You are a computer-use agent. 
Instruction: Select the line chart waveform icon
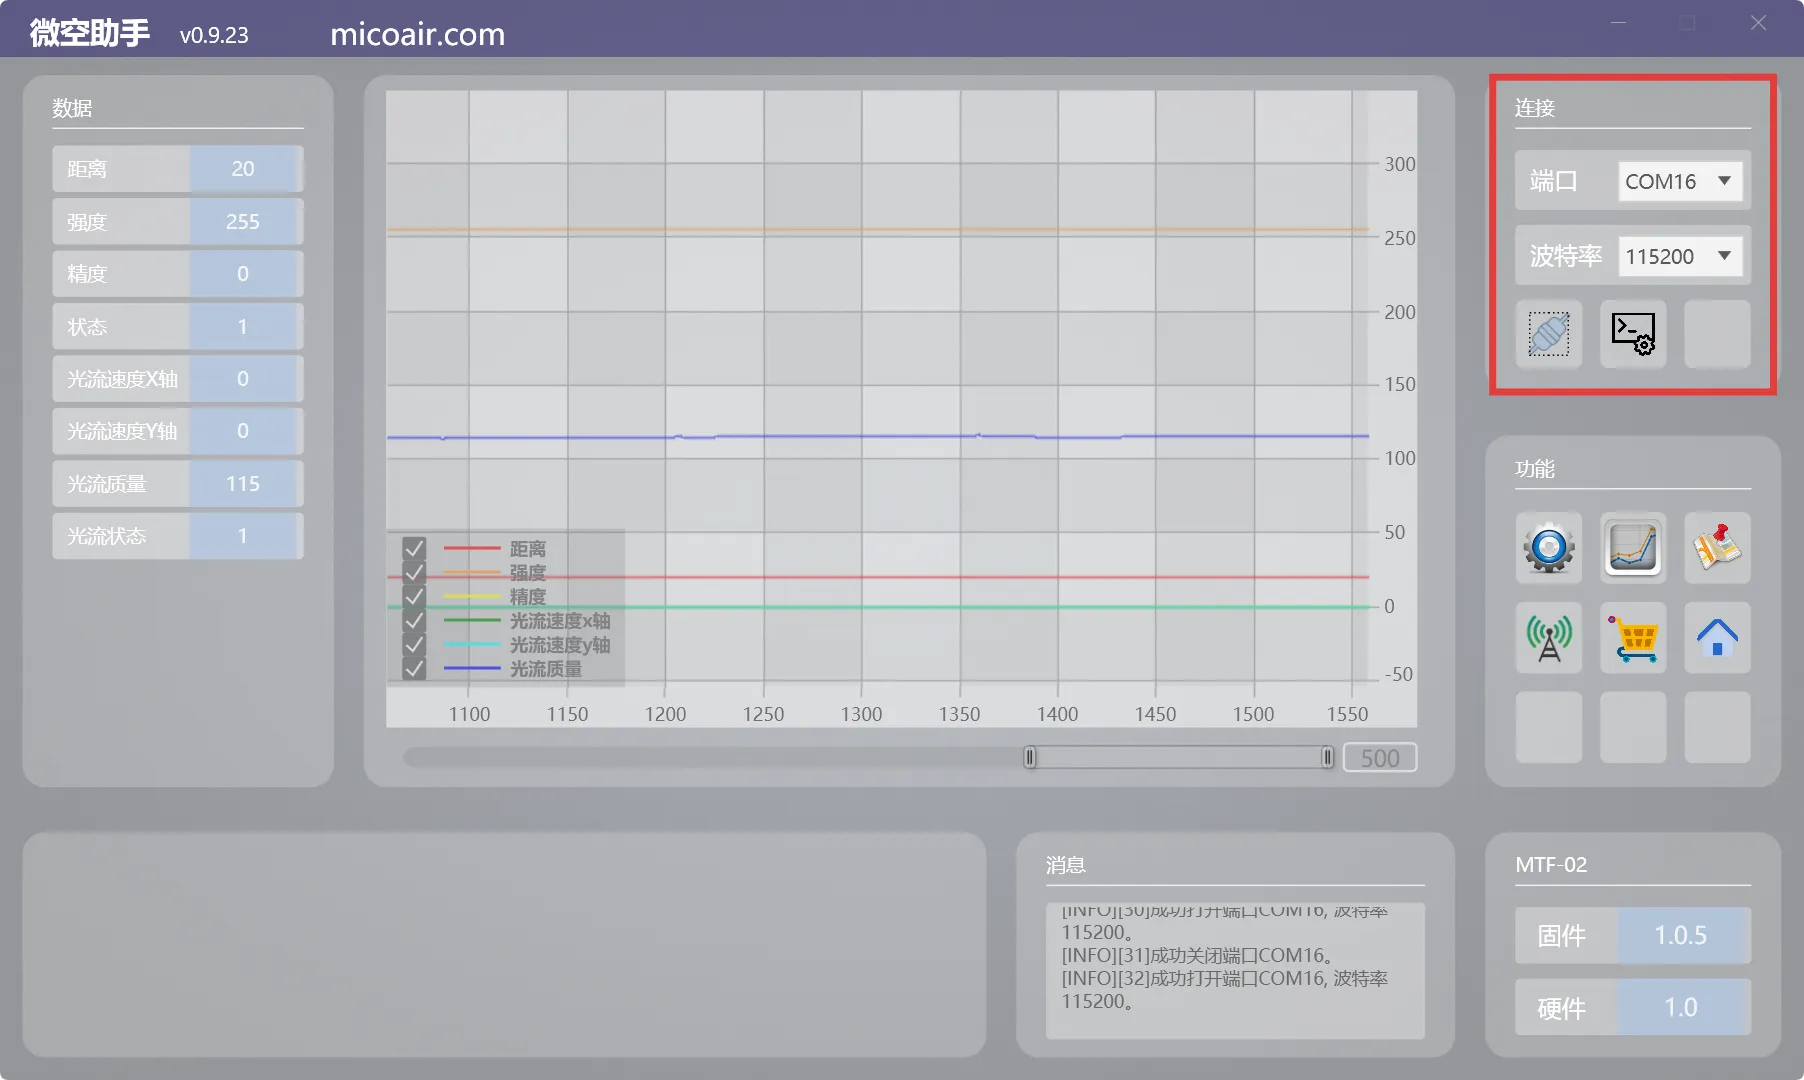(1633, 548)
